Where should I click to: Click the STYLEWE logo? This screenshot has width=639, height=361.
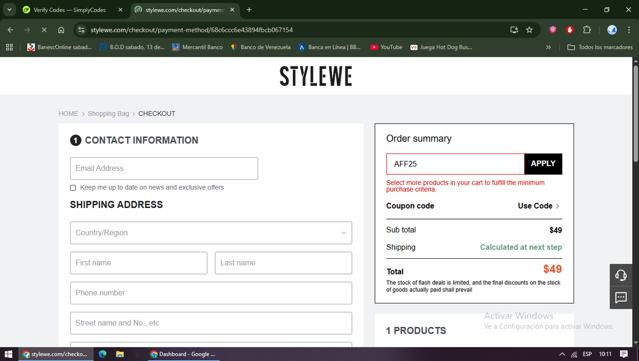316,76
